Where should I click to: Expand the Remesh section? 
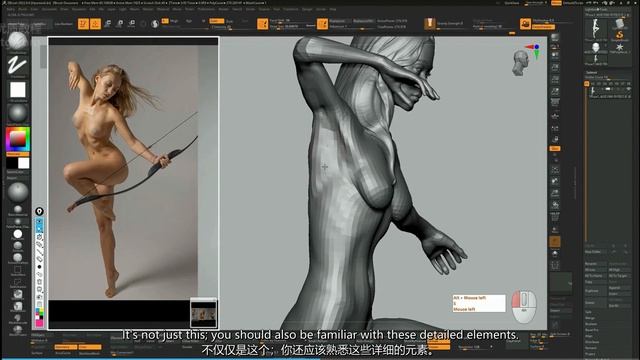pyautogui.click(x=590, y=348)
